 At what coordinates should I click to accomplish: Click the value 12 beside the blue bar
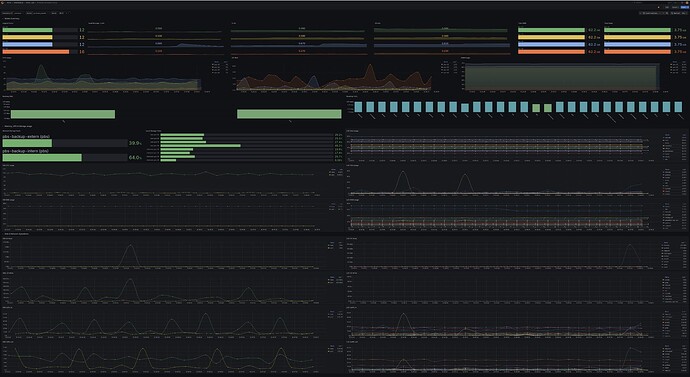[81, 44]
